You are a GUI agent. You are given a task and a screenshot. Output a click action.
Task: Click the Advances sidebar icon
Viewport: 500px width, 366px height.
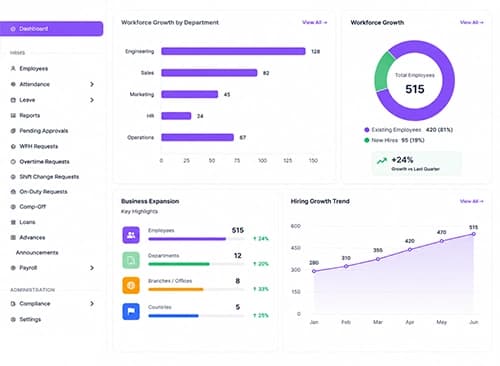(13, 238)
